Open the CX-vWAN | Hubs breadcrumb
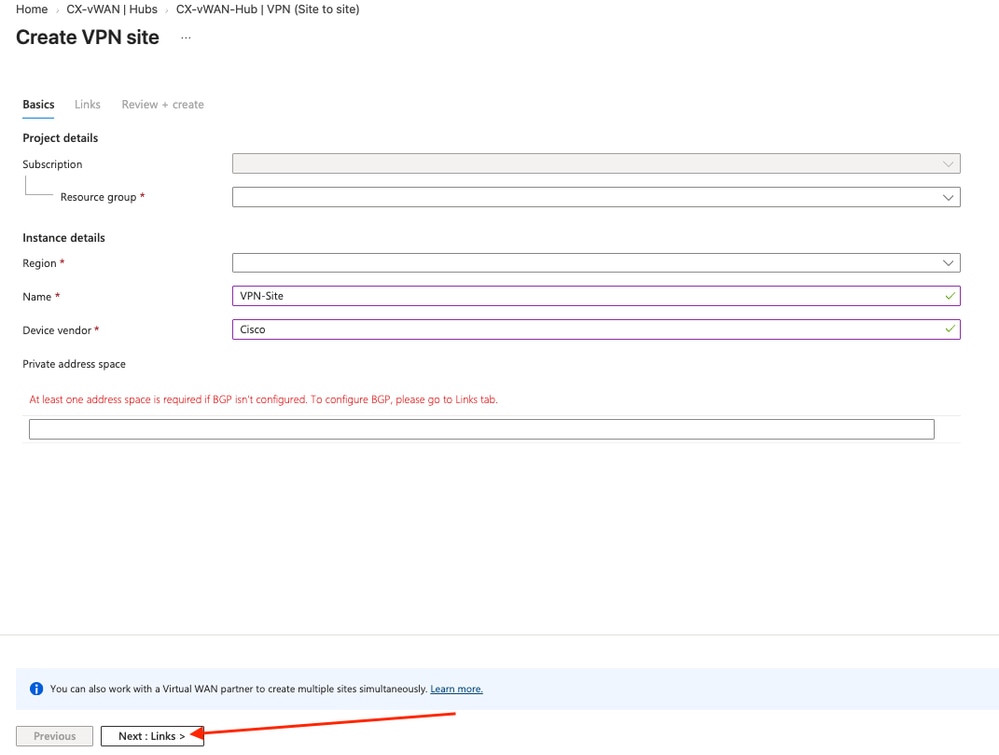This screenshot has height=755, width=999. 111,10
